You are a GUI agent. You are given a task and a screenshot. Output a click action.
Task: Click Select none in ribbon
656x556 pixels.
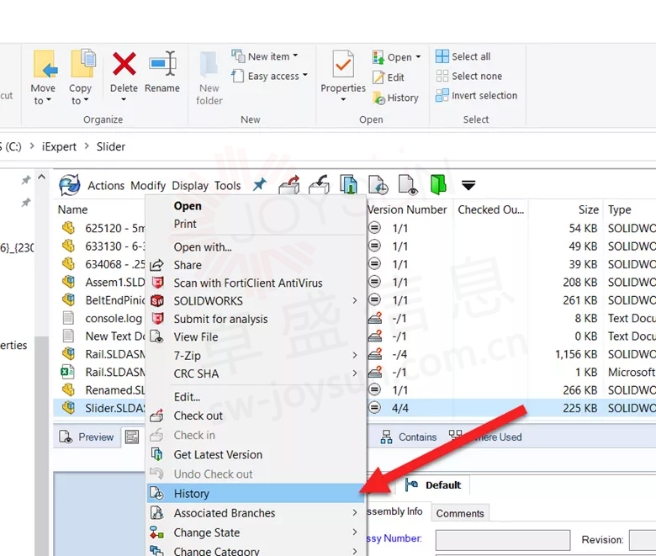pyautogui.click(x=469, y=76)
